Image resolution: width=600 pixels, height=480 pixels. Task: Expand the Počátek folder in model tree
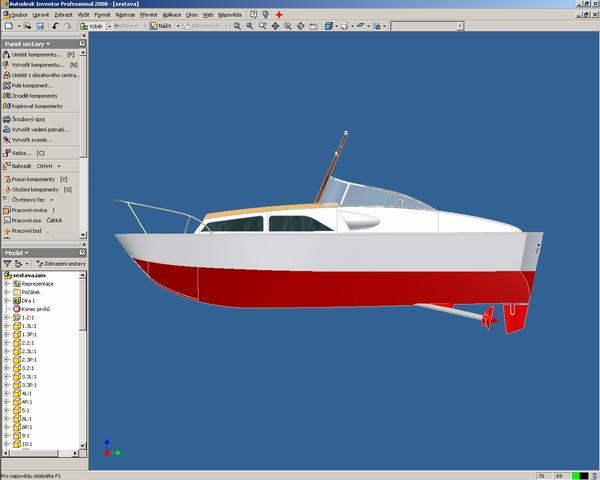click(6, 292)
